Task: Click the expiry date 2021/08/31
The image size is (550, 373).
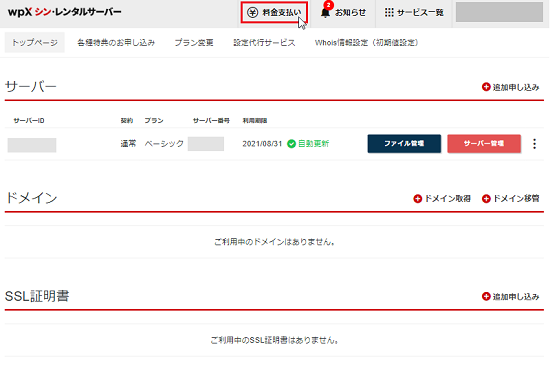Action: [262, 144]
